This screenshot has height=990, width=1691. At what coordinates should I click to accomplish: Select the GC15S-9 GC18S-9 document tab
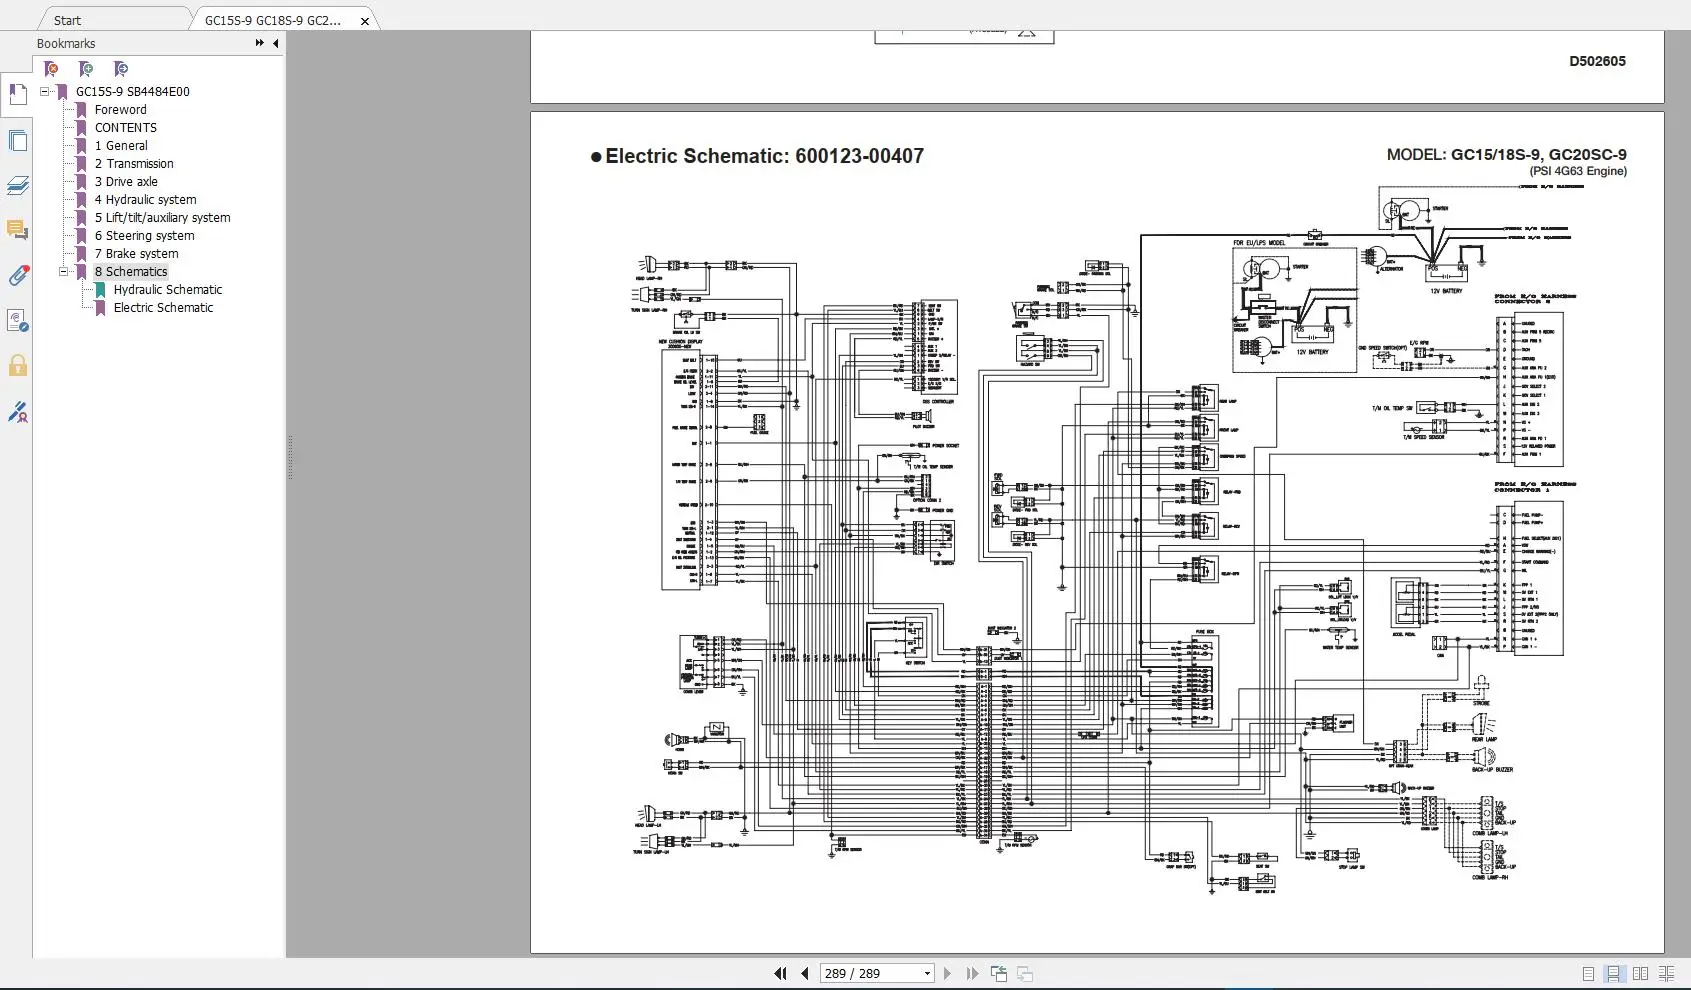pyautogui.click(x=273, y=20)
